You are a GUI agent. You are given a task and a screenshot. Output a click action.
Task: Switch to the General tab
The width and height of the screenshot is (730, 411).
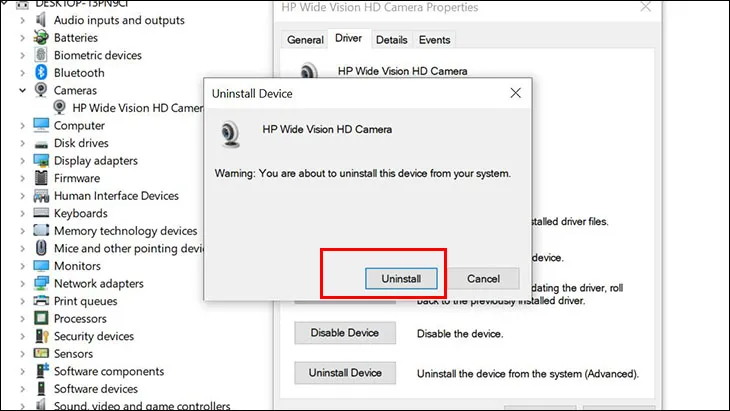(305, 40)
